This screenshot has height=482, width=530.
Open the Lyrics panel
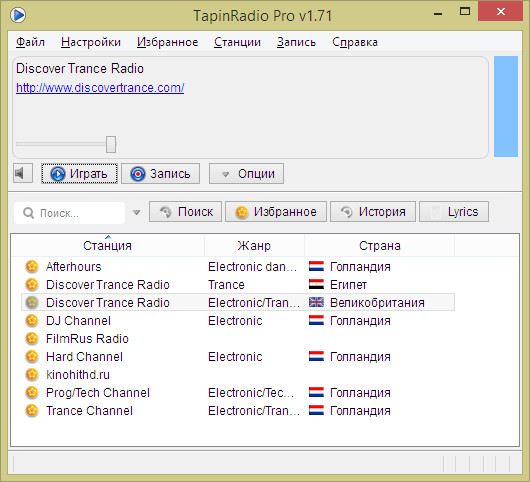[x=454, y=212]
